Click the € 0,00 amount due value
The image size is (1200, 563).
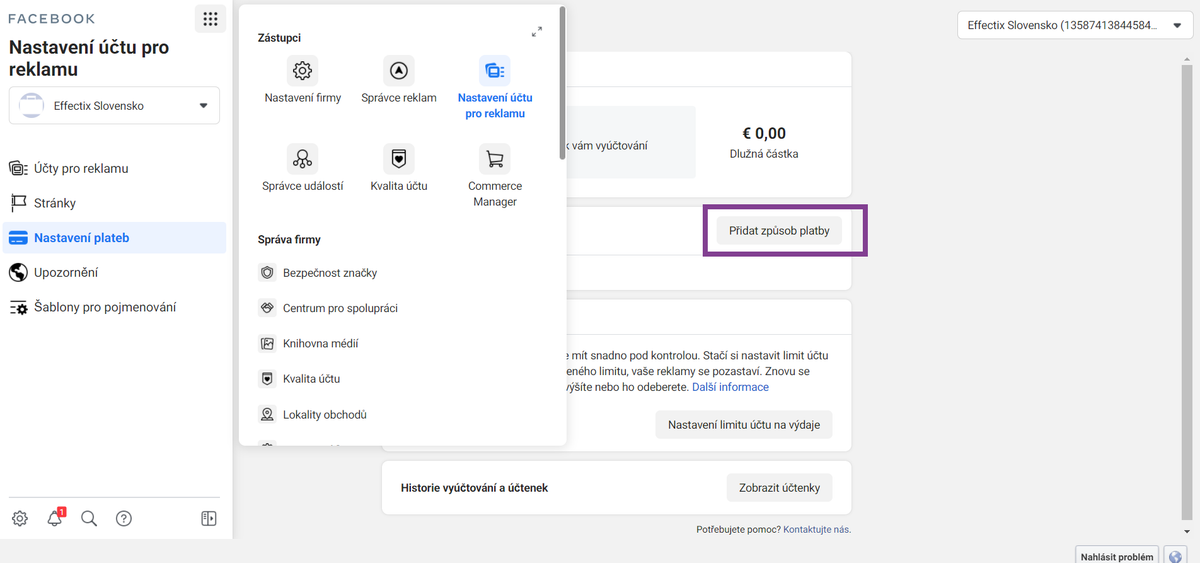tap(764, 133)
